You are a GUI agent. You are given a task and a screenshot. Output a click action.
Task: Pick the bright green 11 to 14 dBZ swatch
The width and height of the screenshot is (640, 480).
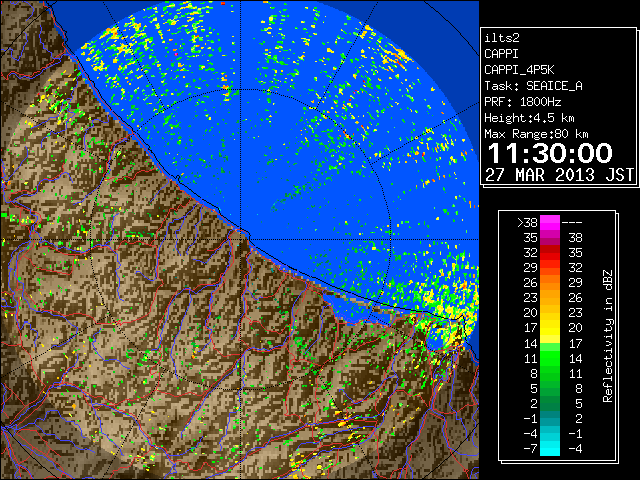(x=550, y=358)
